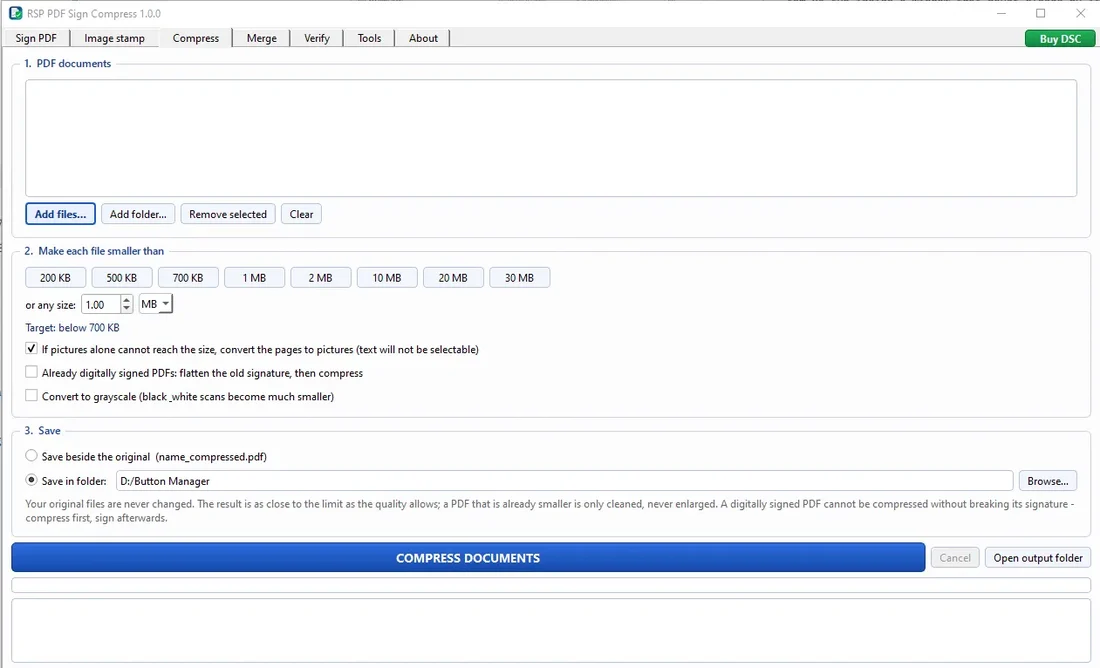
Task: Pick the 700 KB size preset
Action: [x=188, y=278]
